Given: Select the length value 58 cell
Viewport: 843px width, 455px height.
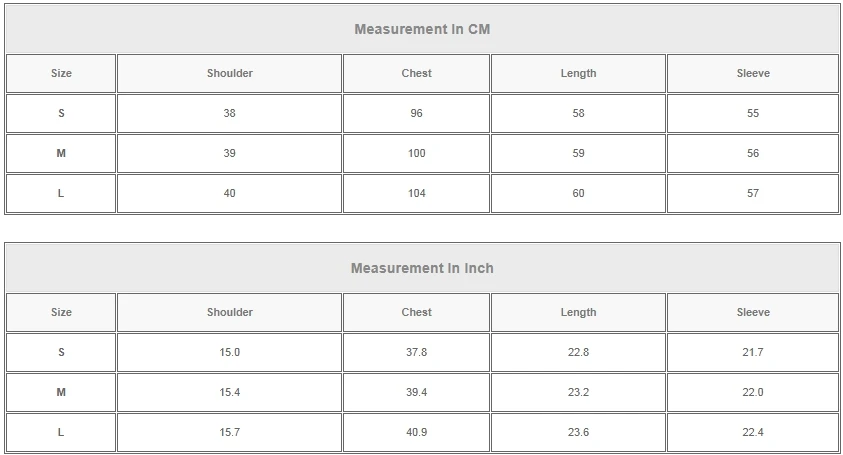Looking at the screenshot, I should 578,114.
